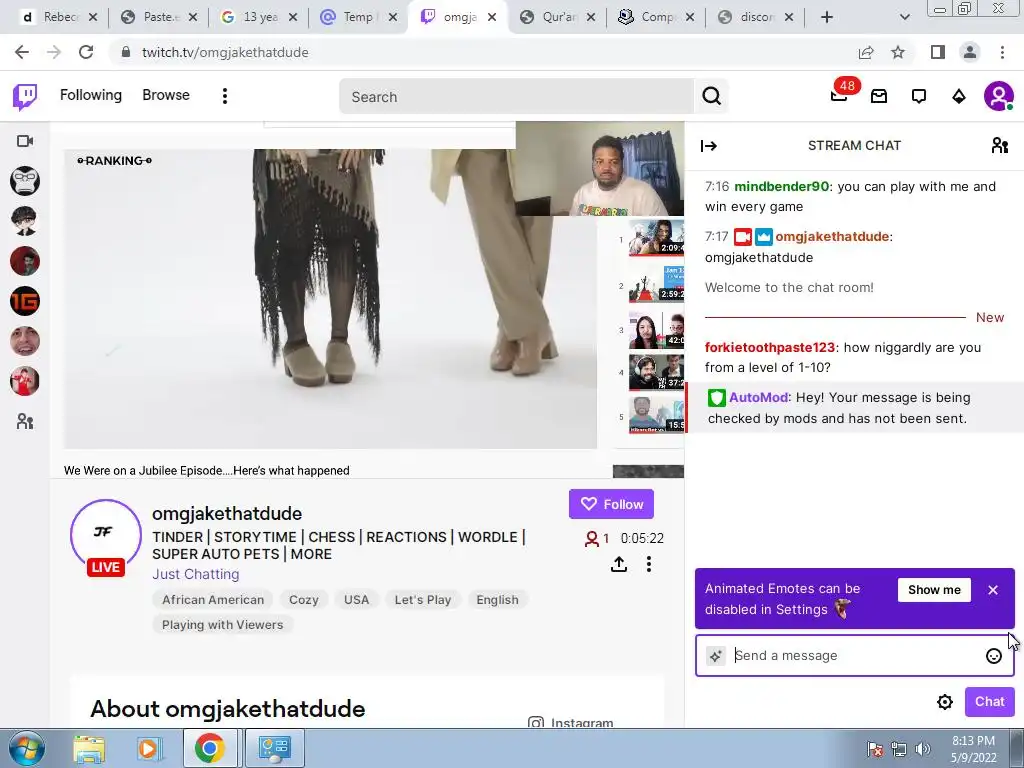Open the notifications inbox with 48 badge
The height and width of the screenshot is (768, 1024).
(x=840, y=95)
